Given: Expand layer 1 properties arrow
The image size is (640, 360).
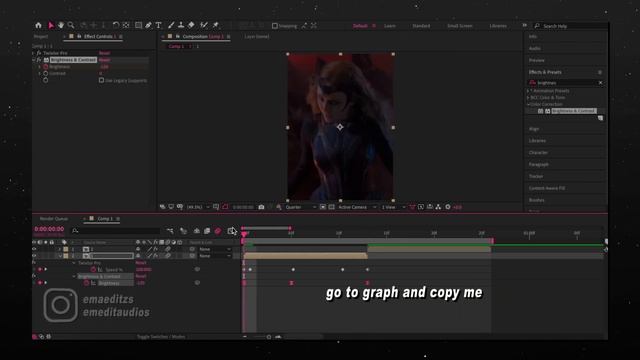Looking at the screenshot, I should pyautogui.click(x=60, y=249).
